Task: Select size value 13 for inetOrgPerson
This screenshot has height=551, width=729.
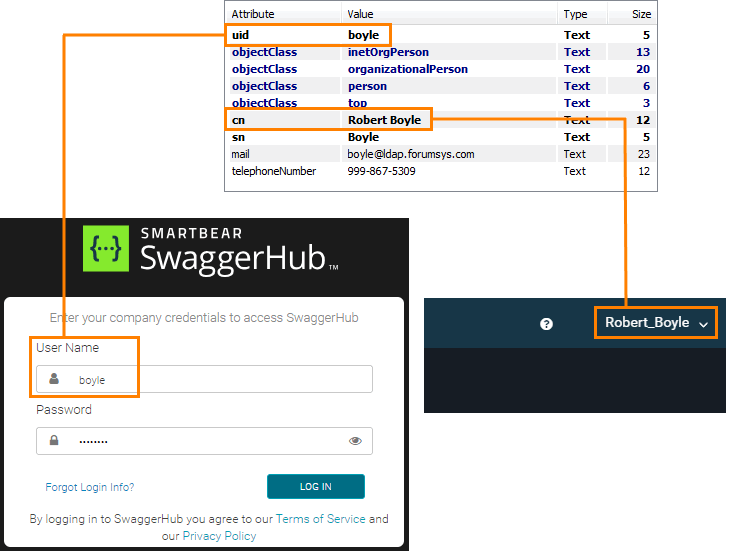Action: click(643, 52)
